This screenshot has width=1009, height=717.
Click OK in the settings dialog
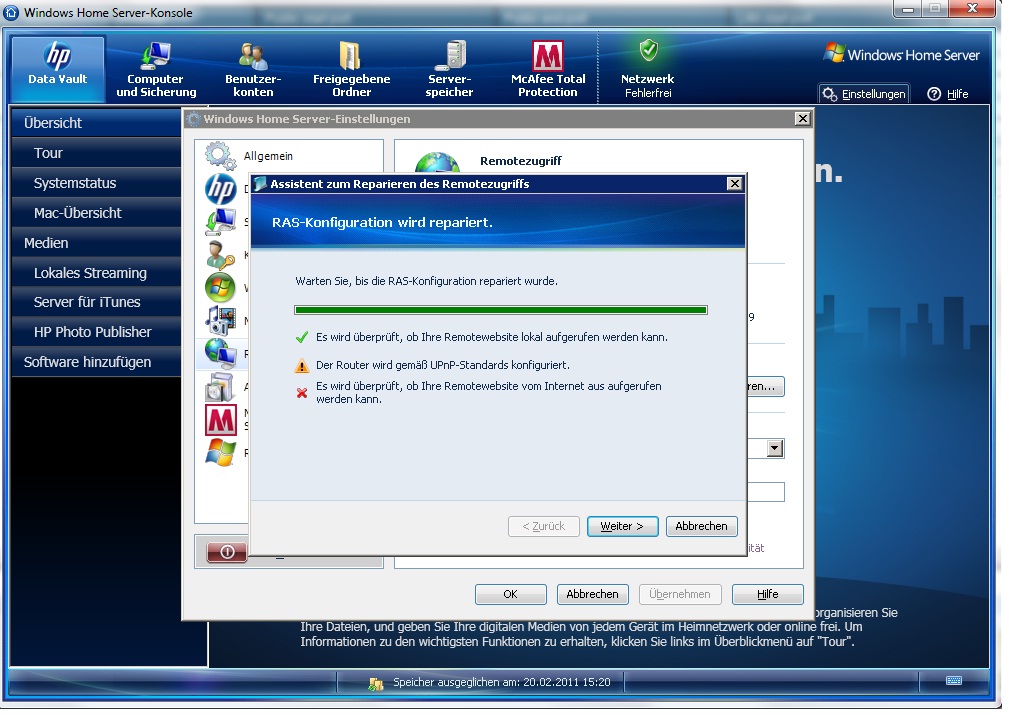point(510,594)
